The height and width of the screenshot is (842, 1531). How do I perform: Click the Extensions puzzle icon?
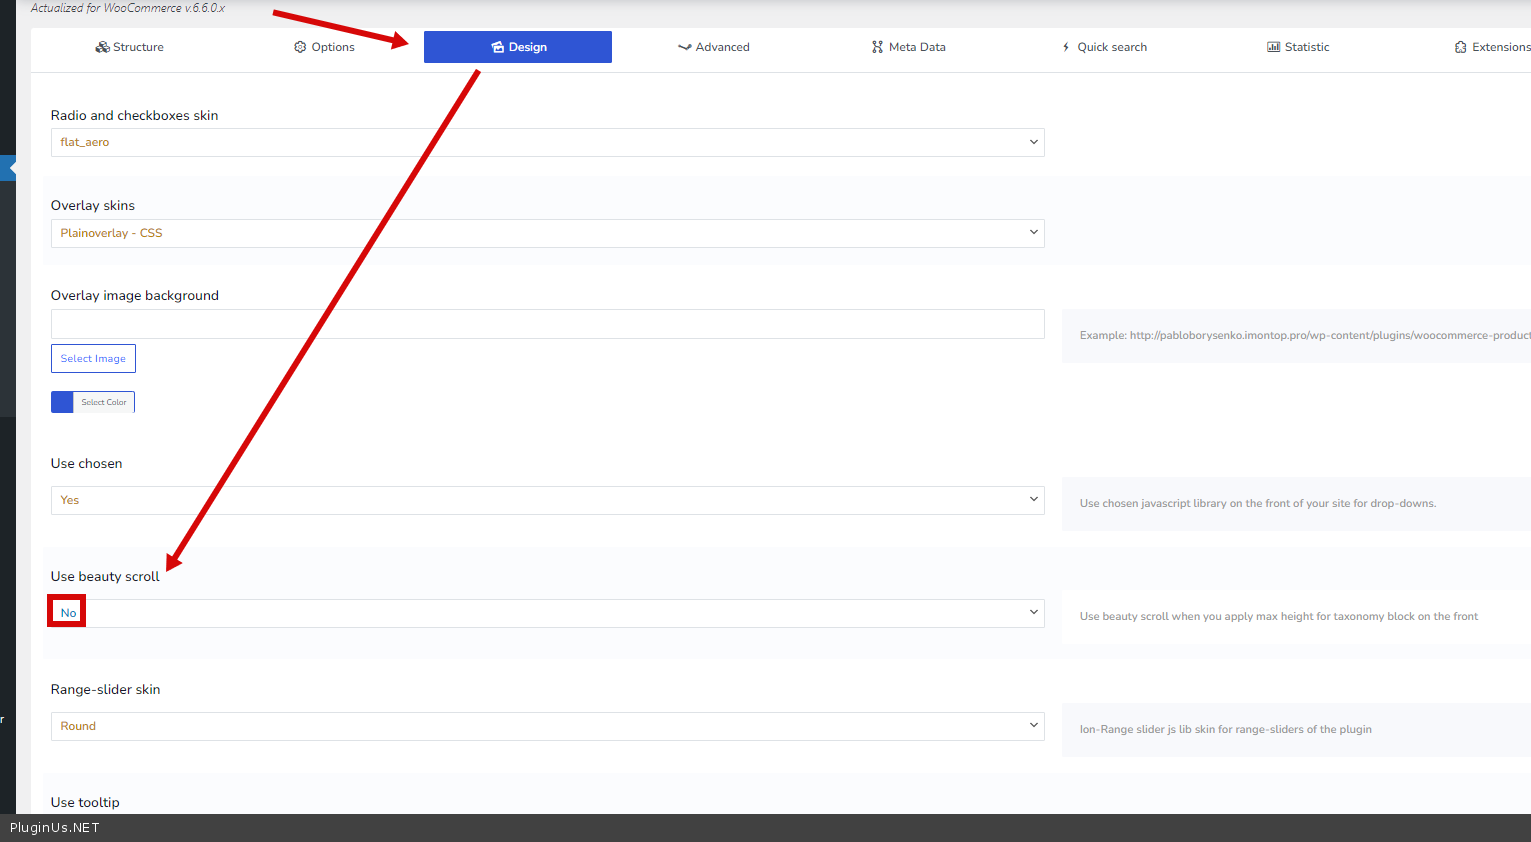point(1460,47)
